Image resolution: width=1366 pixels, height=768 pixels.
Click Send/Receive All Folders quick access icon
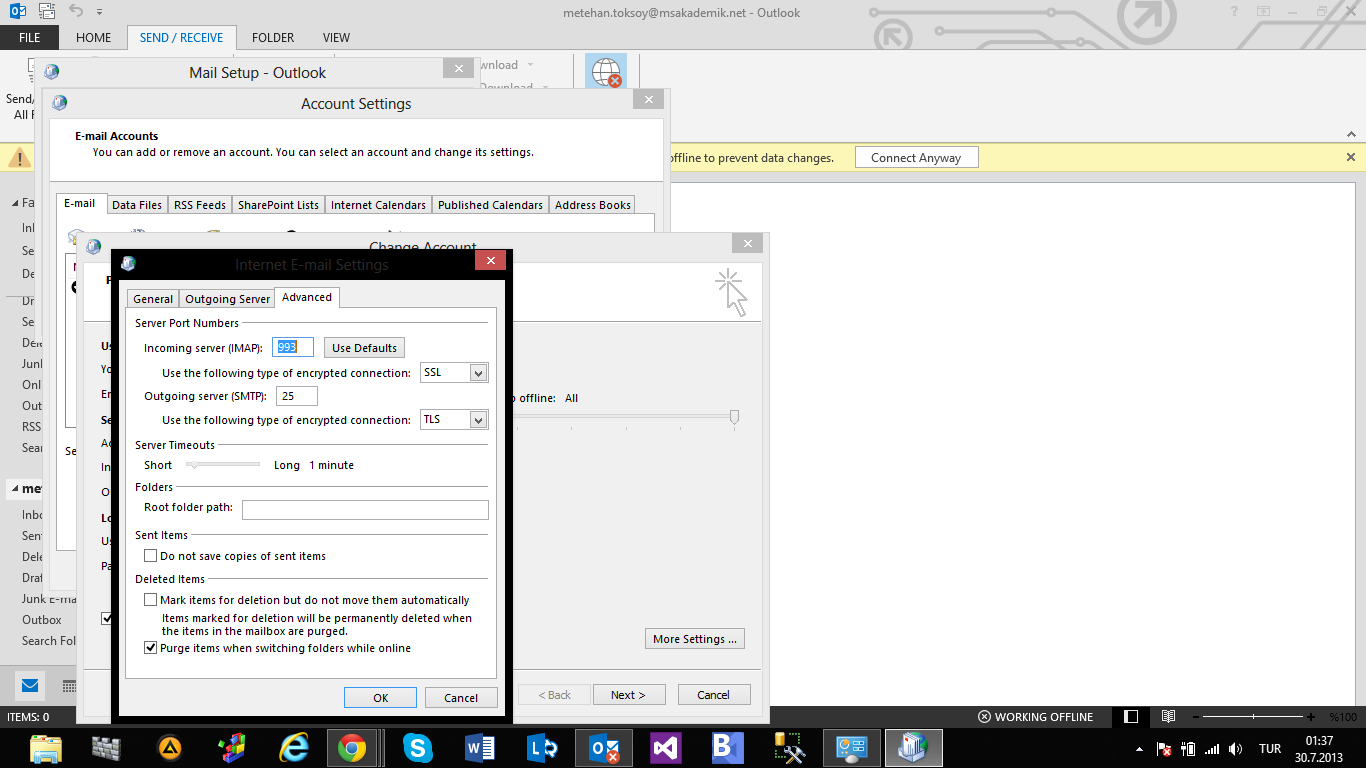47,12
